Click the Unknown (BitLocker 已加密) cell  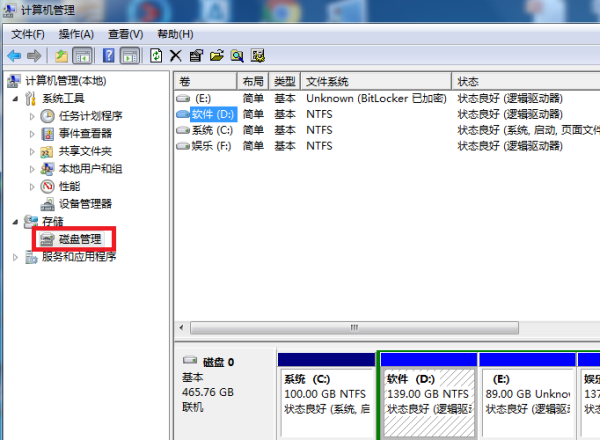(x=376, y=98)
